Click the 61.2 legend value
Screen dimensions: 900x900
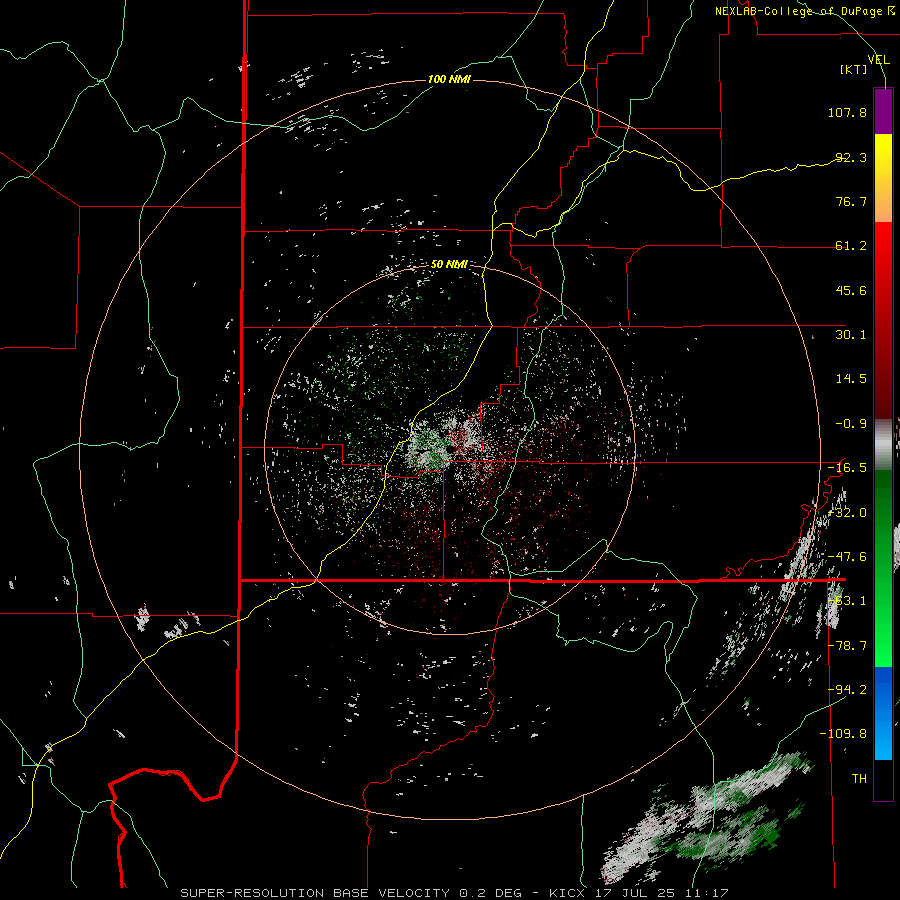coord(851,246)
